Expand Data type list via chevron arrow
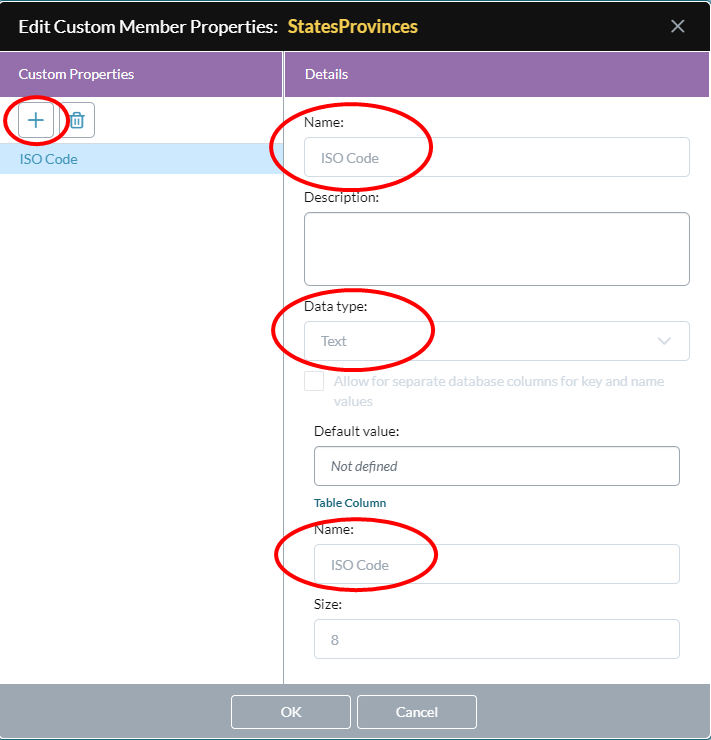The height and width of the screenshot is (740, 711). click(x=664, y=341)
